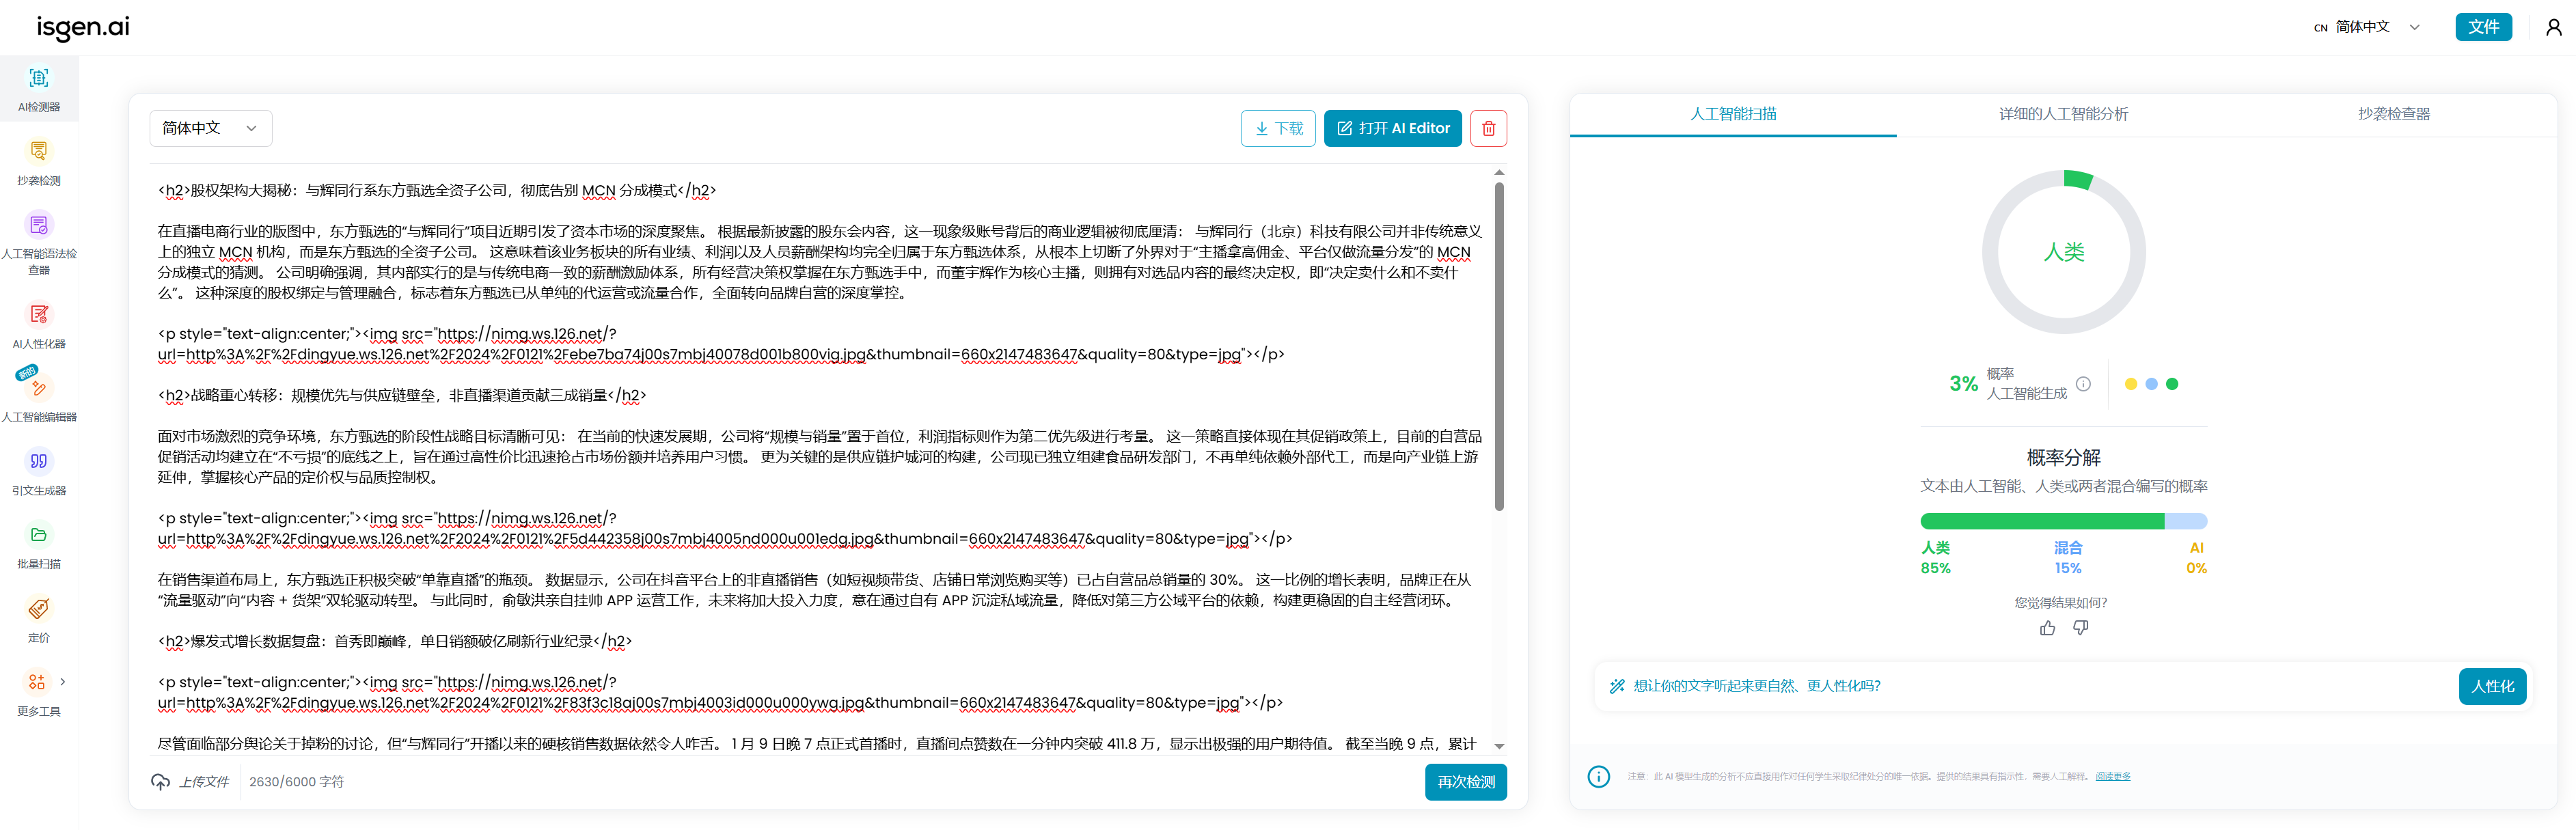
Task: Open the top-right 简体中文 site language menu
Action: coord(2367,27)
